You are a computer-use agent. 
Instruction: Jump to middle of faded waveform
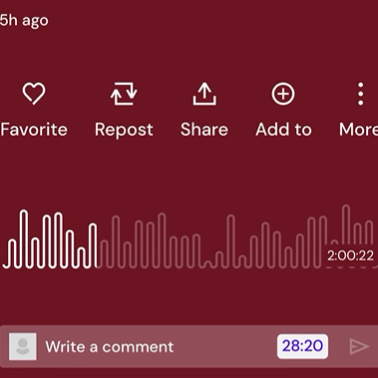[x=213, y=242]
